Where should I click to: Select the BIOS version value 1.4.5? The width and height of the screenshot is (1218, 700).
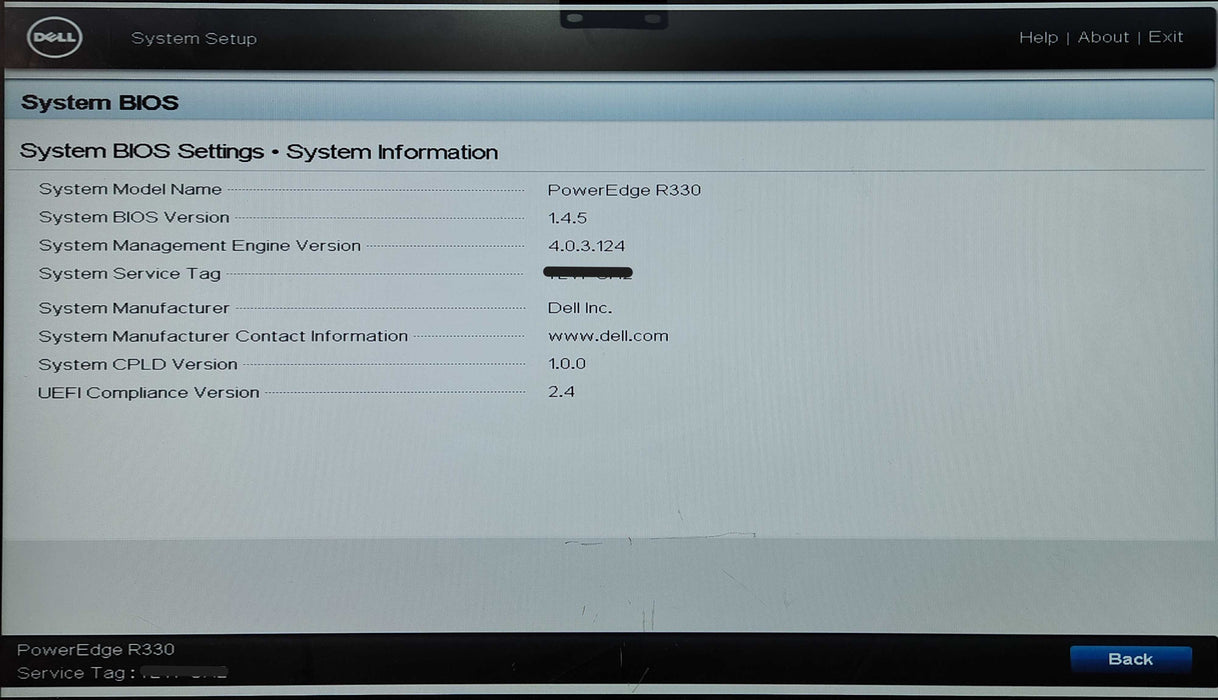pos(567,217)
